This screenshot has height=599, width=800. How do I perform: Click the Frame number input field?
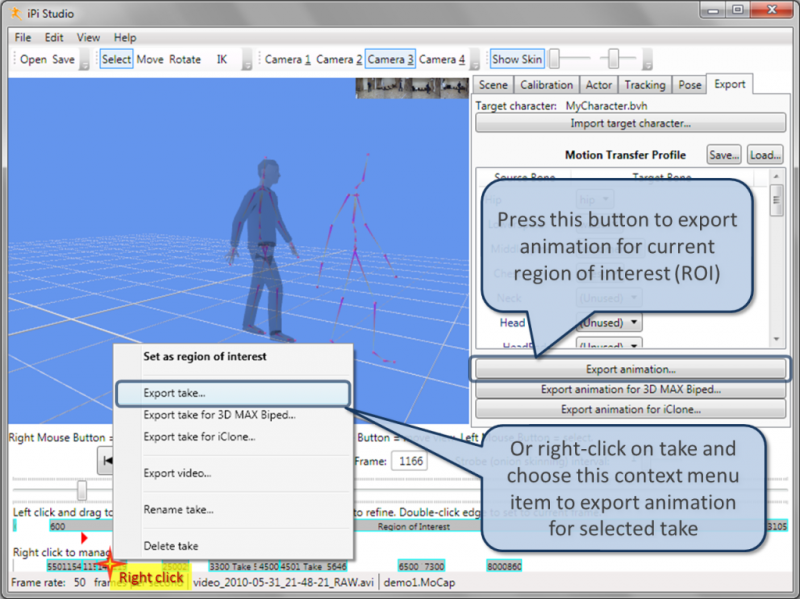[410, 461]
